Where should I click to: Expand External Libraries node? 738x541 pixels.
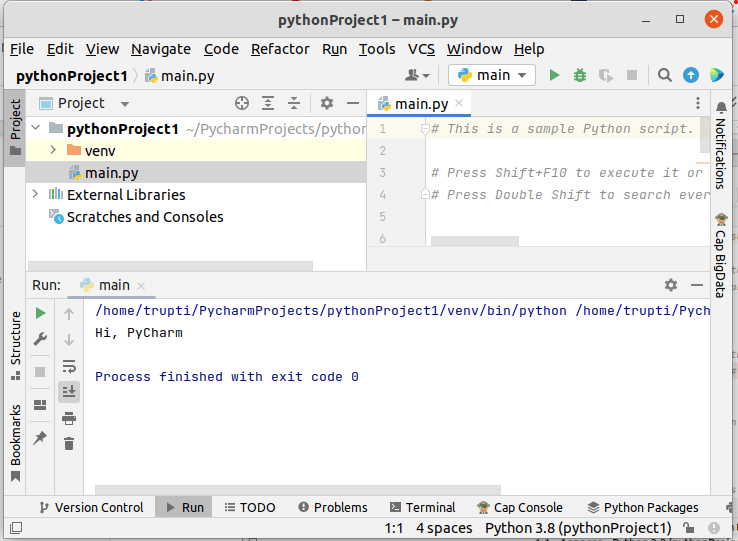pyautogui.click(x=36, y=195)
